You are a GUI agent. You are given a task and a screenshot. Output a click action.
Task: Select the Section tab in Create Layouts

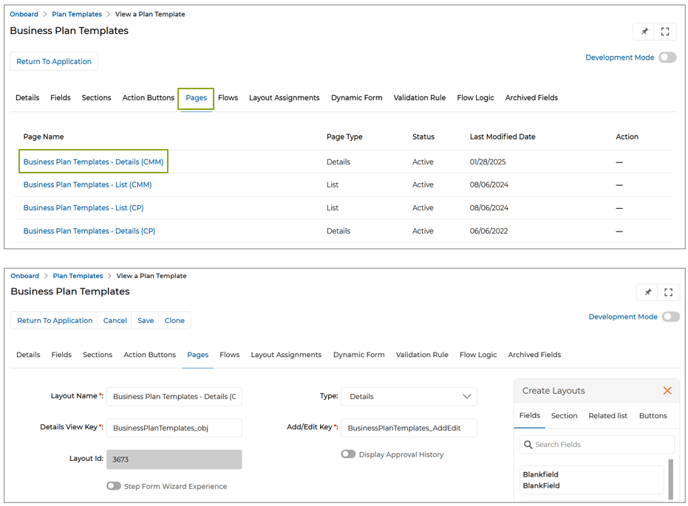(564, 416)
